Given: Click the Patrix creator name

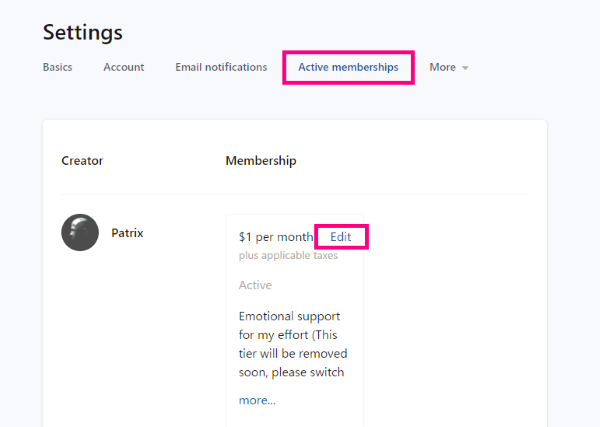Looking at the screenshot, I should (127, 233).
